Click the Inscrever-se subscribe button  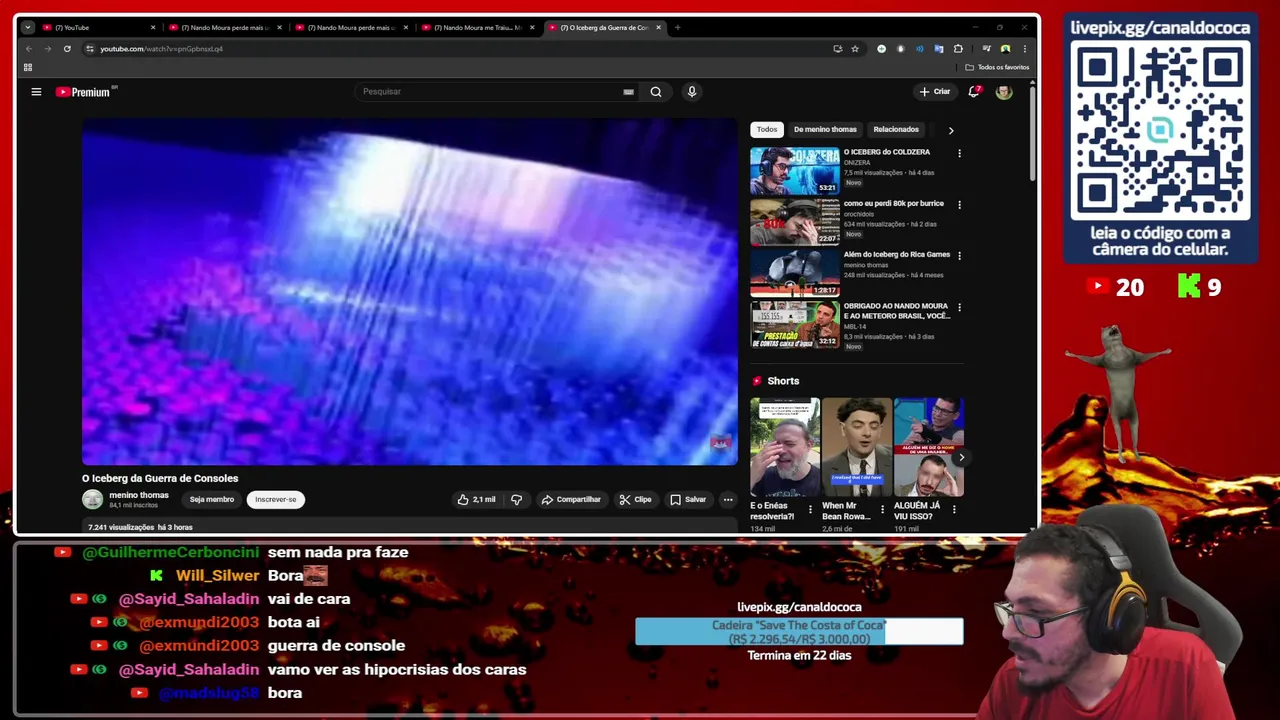pos(276,499)
